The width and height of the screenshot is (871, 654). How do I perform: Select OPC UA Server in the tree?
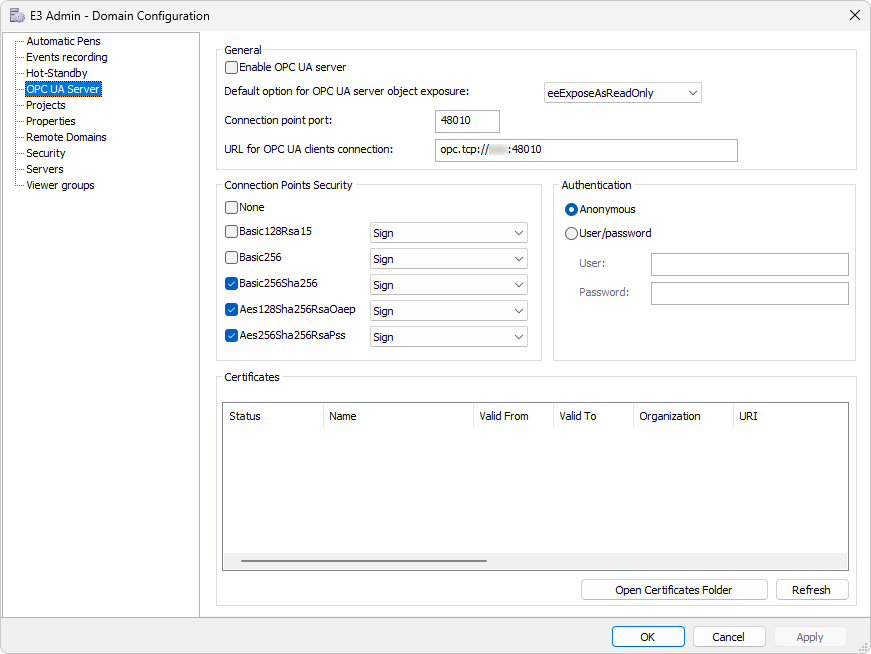tap(63, 89)
